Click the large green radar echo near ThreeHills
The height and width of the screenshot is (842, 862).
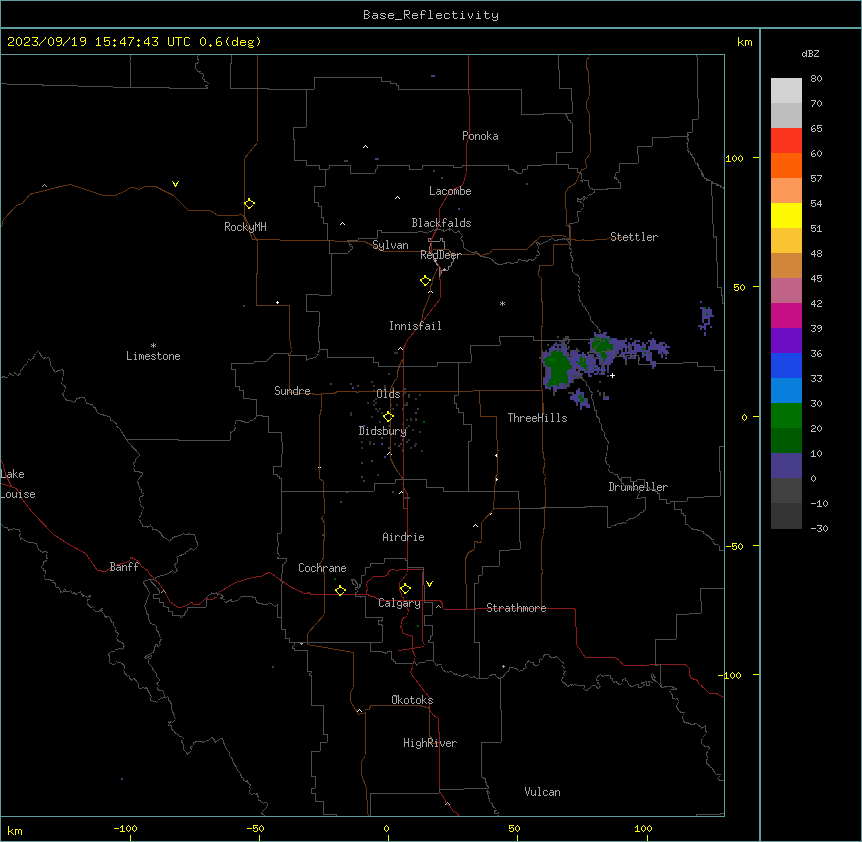(x=559, y=368)
